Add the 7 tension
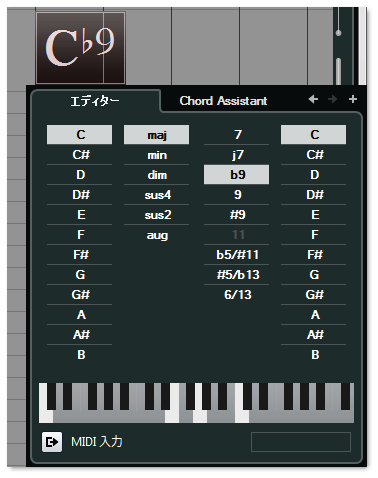The height and width of the screenshot is (478, 378). coord(236,135)
